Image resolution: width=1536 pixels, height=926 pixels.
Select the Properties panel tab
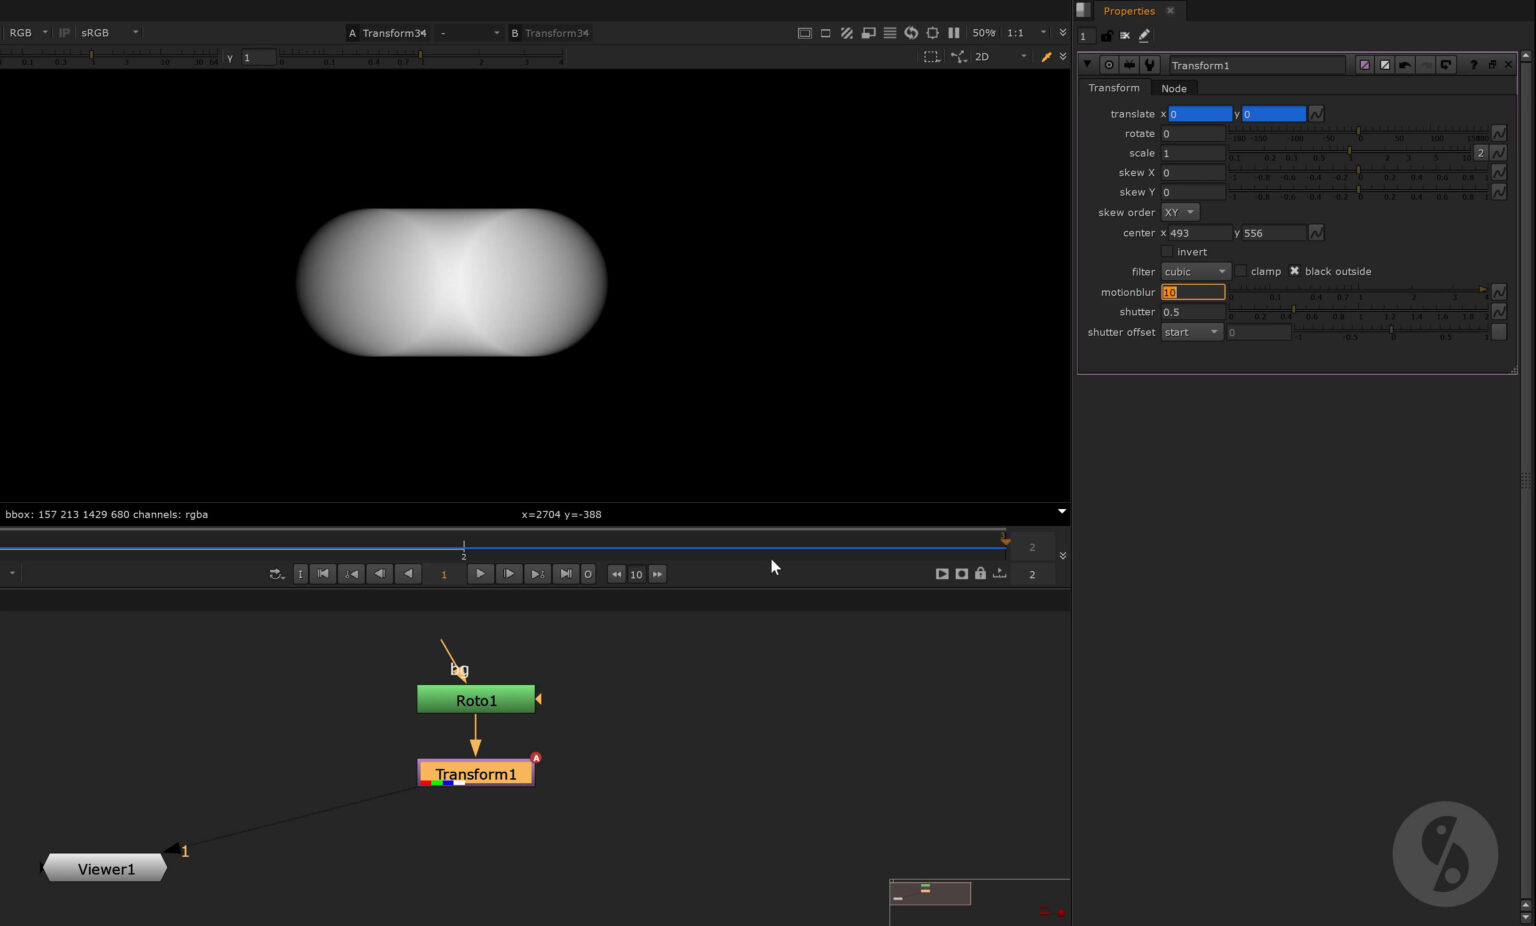point(1128,11)
